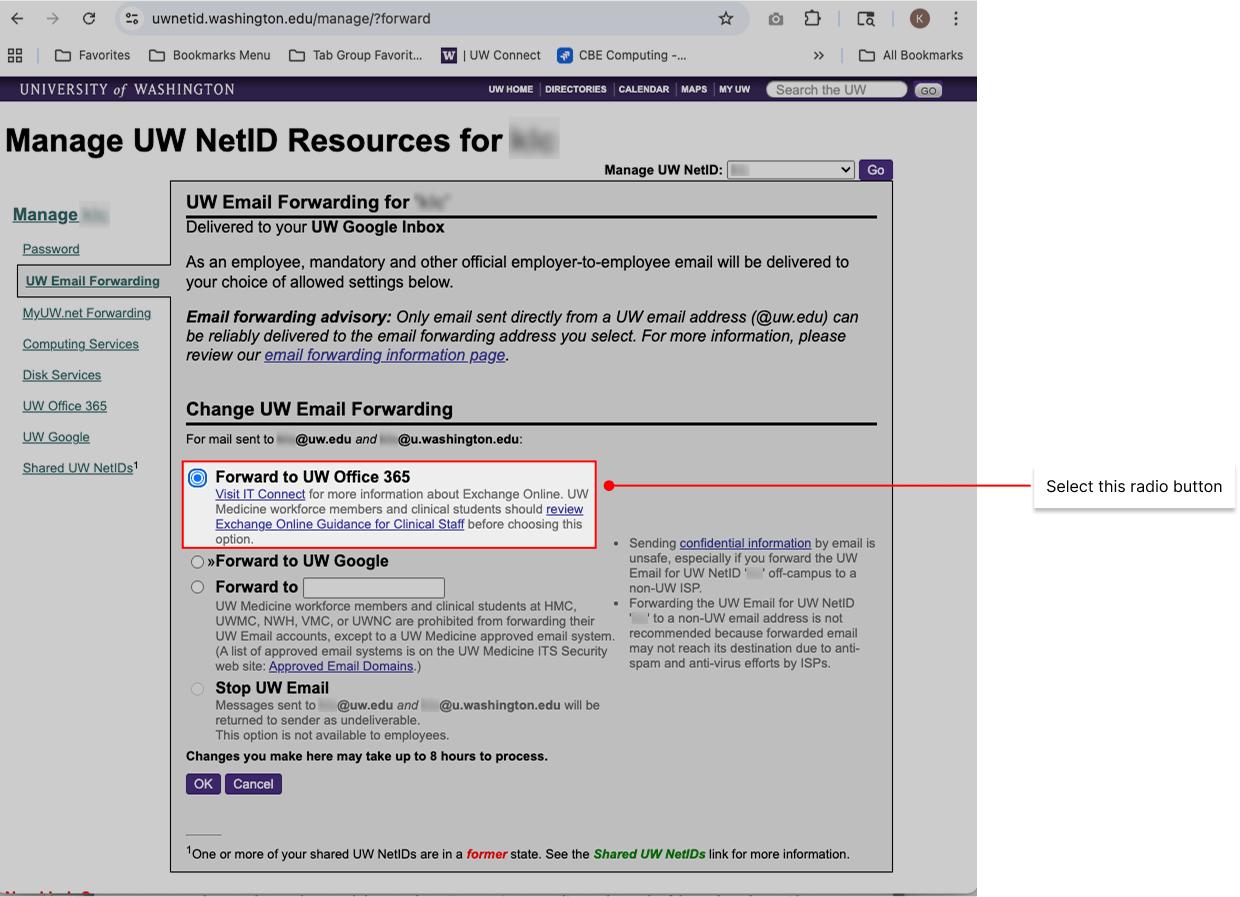Image resolution: width=1240 pixels, height=897 pixels.
Task: Click the Cancel button
Action: (x=253, y=784)
